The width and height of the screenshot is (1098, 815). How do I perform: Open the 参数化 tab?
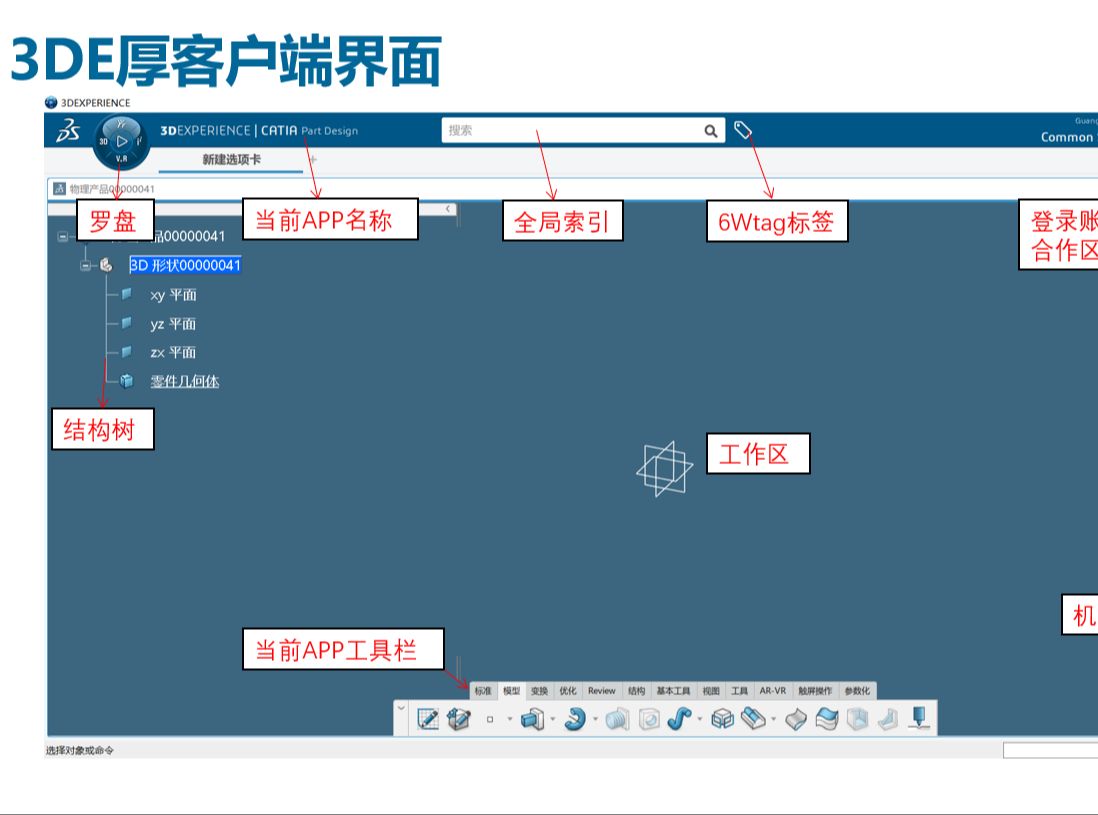pyautogui.click(x=857, y=691)
